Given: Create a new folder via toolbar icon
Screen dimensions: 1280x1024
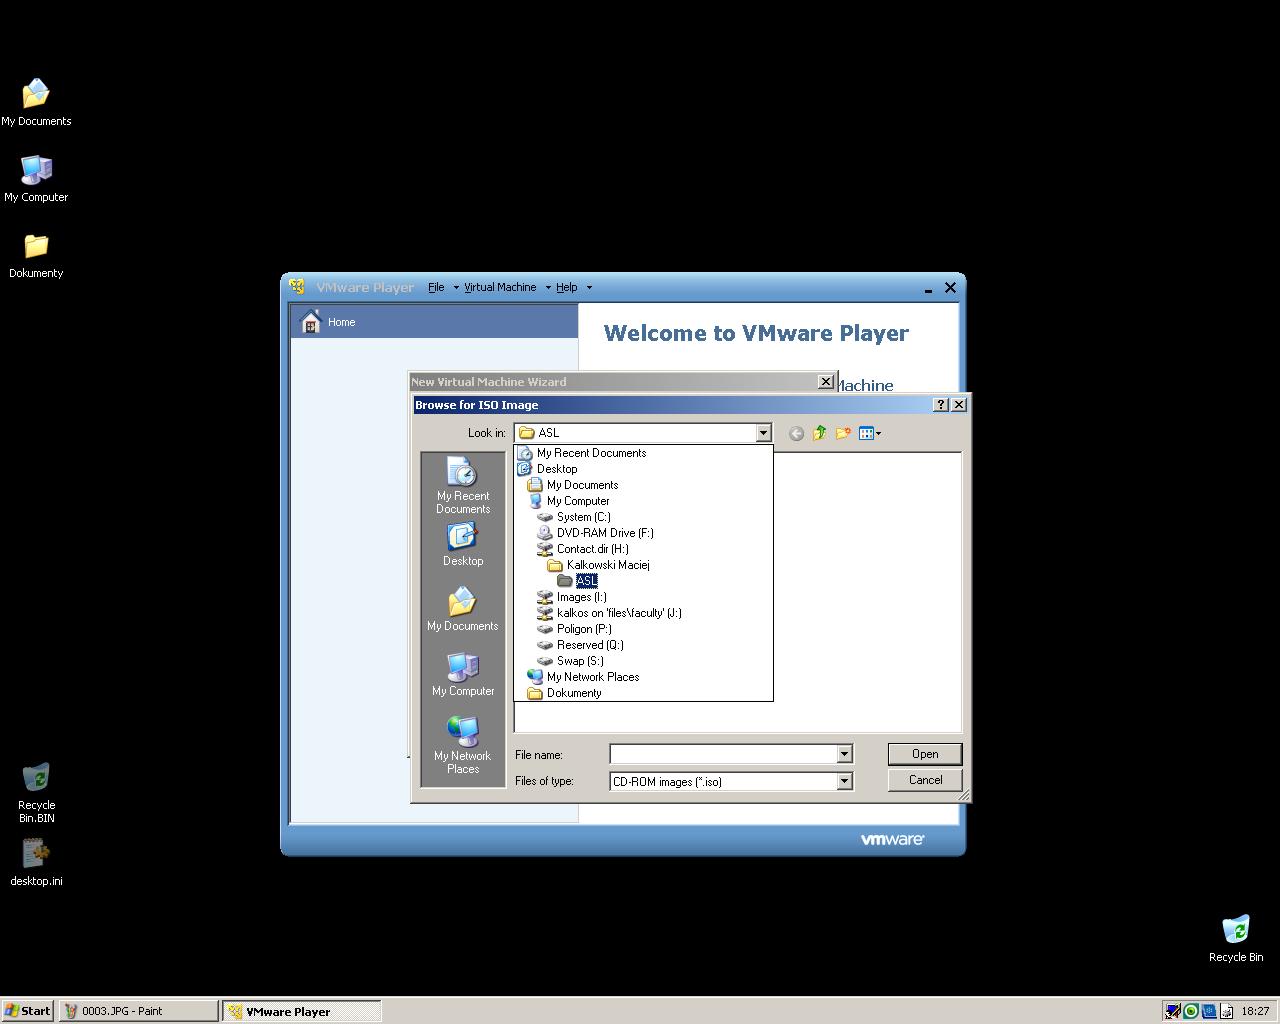Looking at the screenshot, I should [x=843, y=433].
